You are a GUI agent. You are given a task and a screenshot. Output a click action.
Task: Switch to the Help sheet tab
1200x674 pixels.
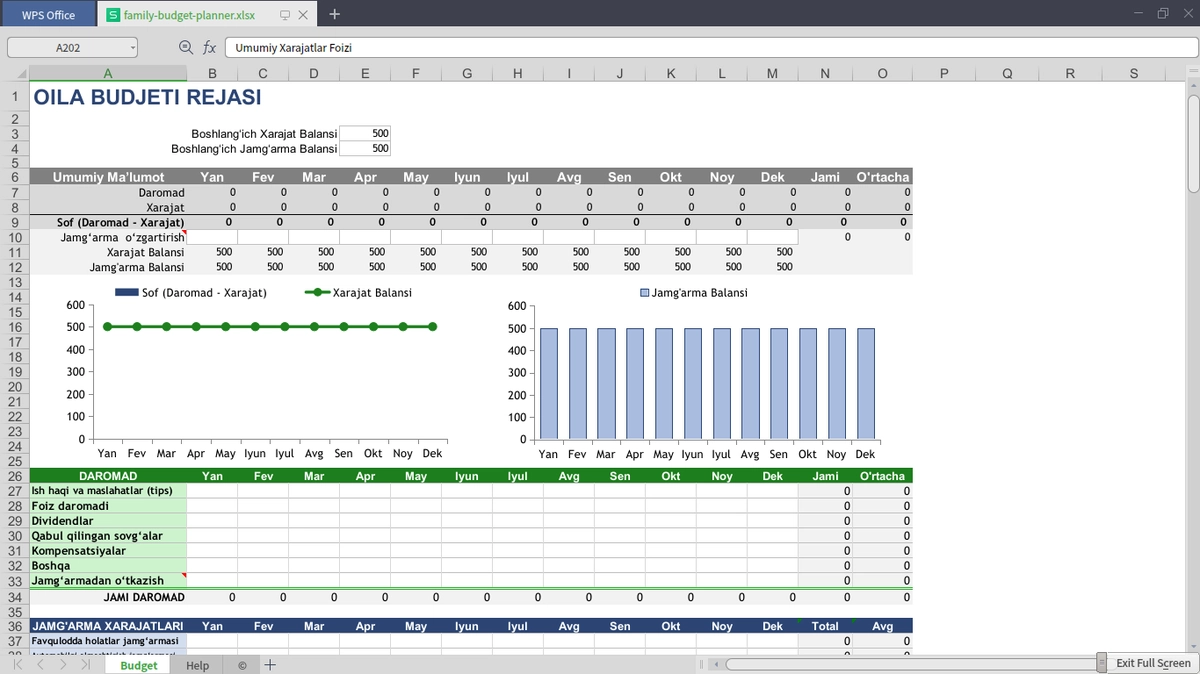point(197,665)
